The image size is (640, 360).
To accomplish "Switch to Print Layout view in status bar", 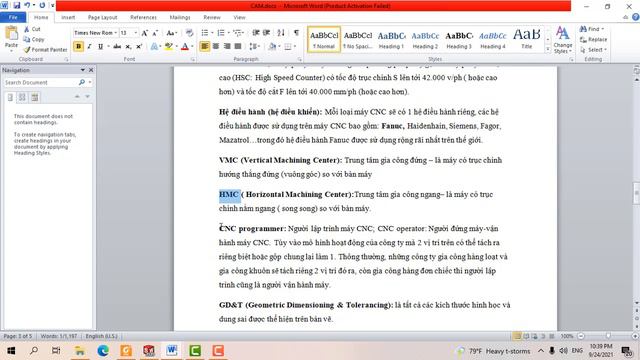I will [x=517, y=336].
